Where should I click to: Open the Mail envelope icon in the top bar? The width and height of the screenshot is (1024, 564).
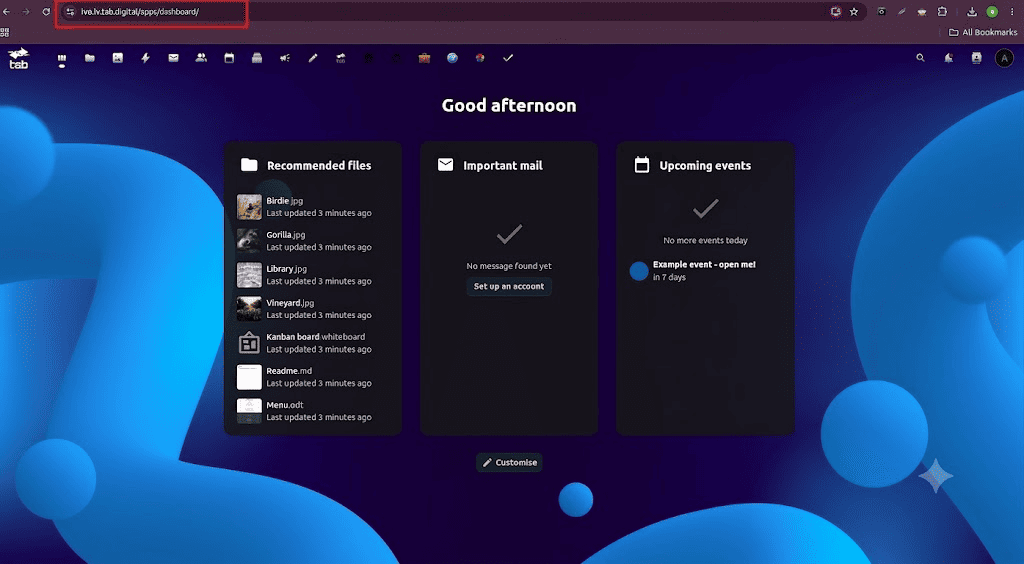click(173, 58)
